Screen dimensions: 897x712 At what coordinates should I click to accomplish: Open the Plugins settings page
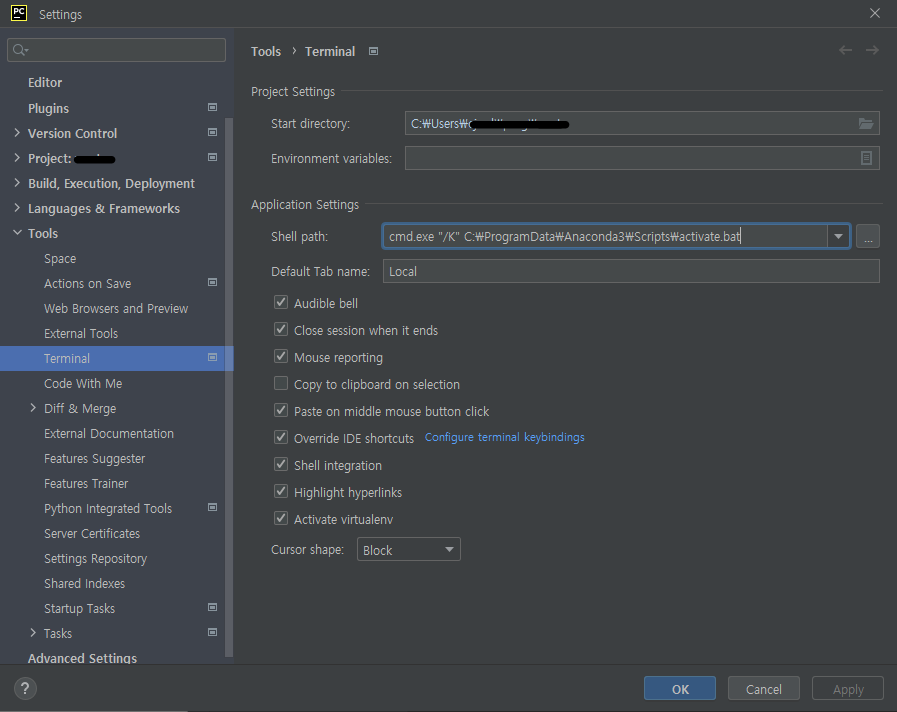[49, 108]
